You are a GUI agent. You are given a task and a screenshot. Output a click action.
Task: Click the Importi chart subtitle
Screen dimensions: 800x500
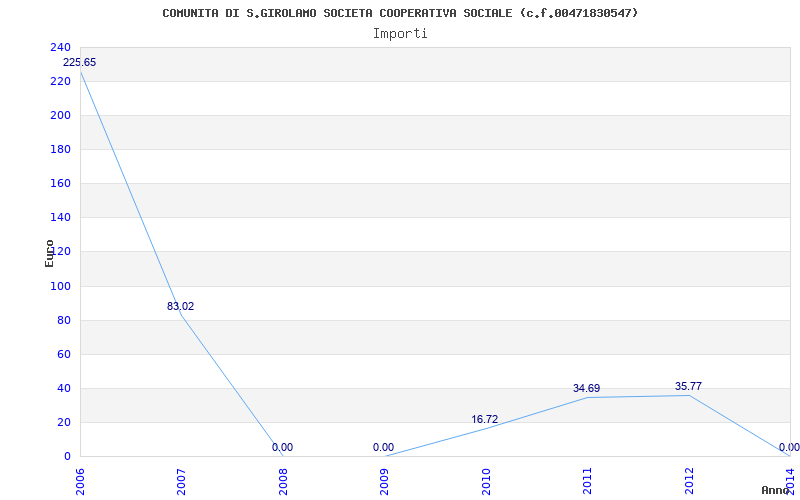(400, 34)
